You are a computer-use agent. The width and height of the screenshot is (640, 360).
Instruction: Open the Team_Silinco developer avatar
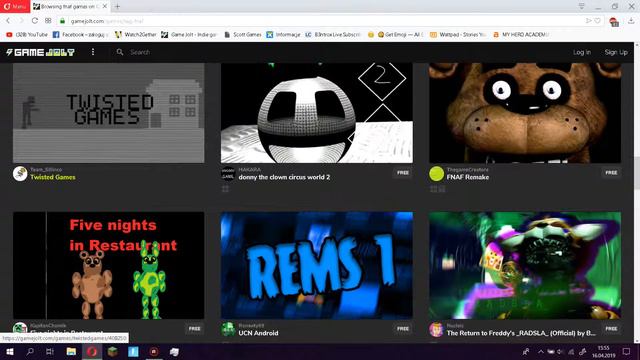[20, 173]
